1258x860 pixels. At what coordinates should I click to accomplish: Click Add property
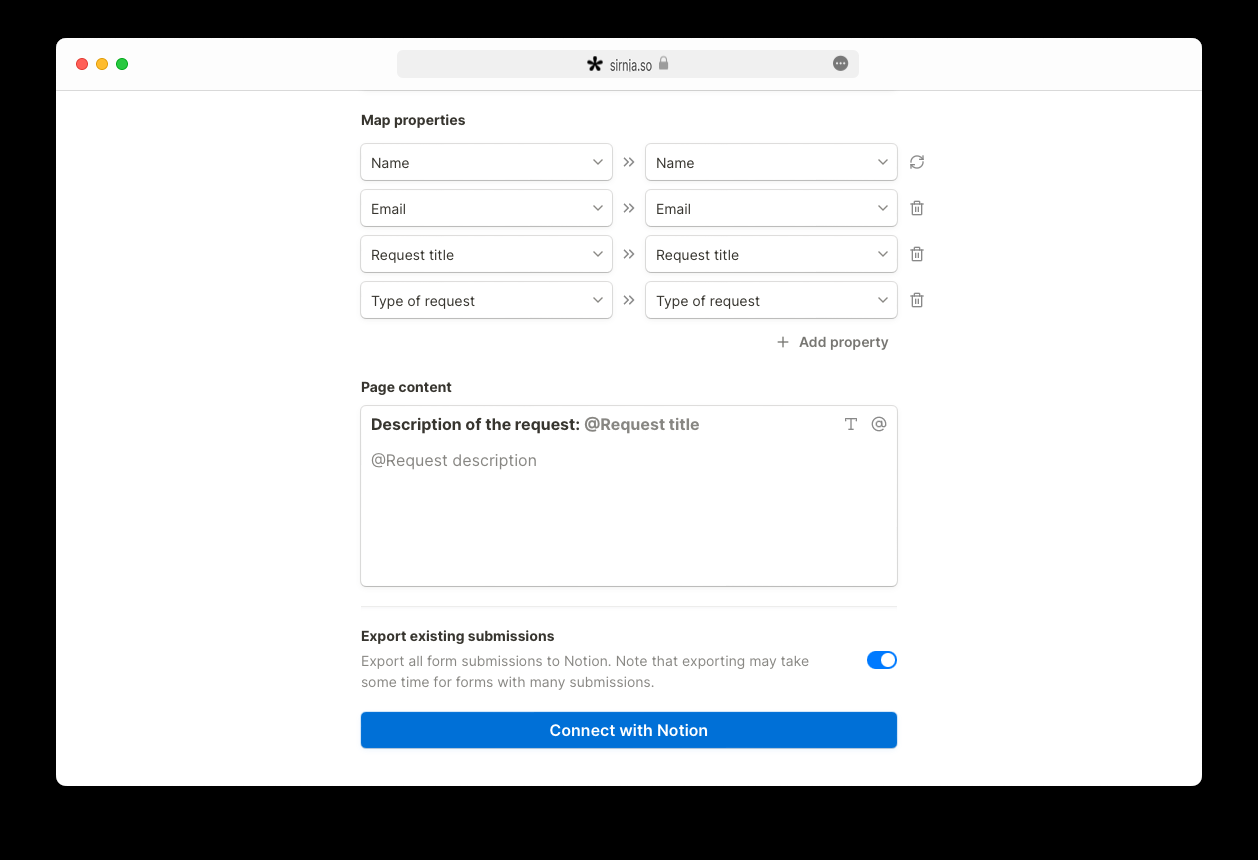tap(833, 342)
